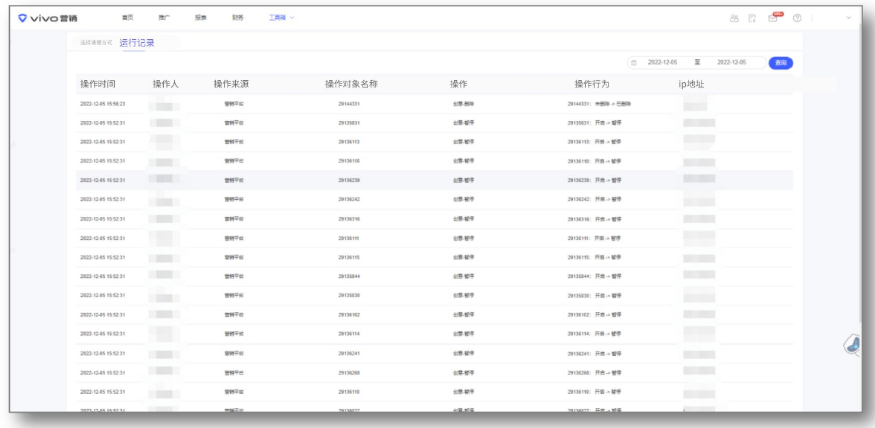Select the tab left of 运行记录
This screenshot has height=428, width=875.
(96, 43)
